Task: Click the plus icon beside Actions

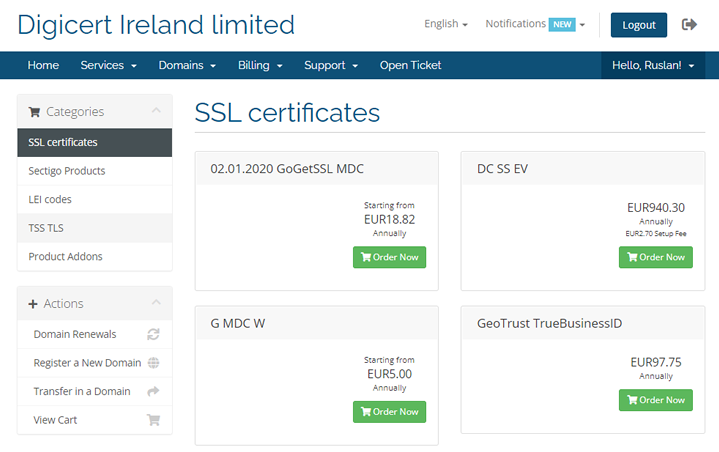Action: (33, 304)
